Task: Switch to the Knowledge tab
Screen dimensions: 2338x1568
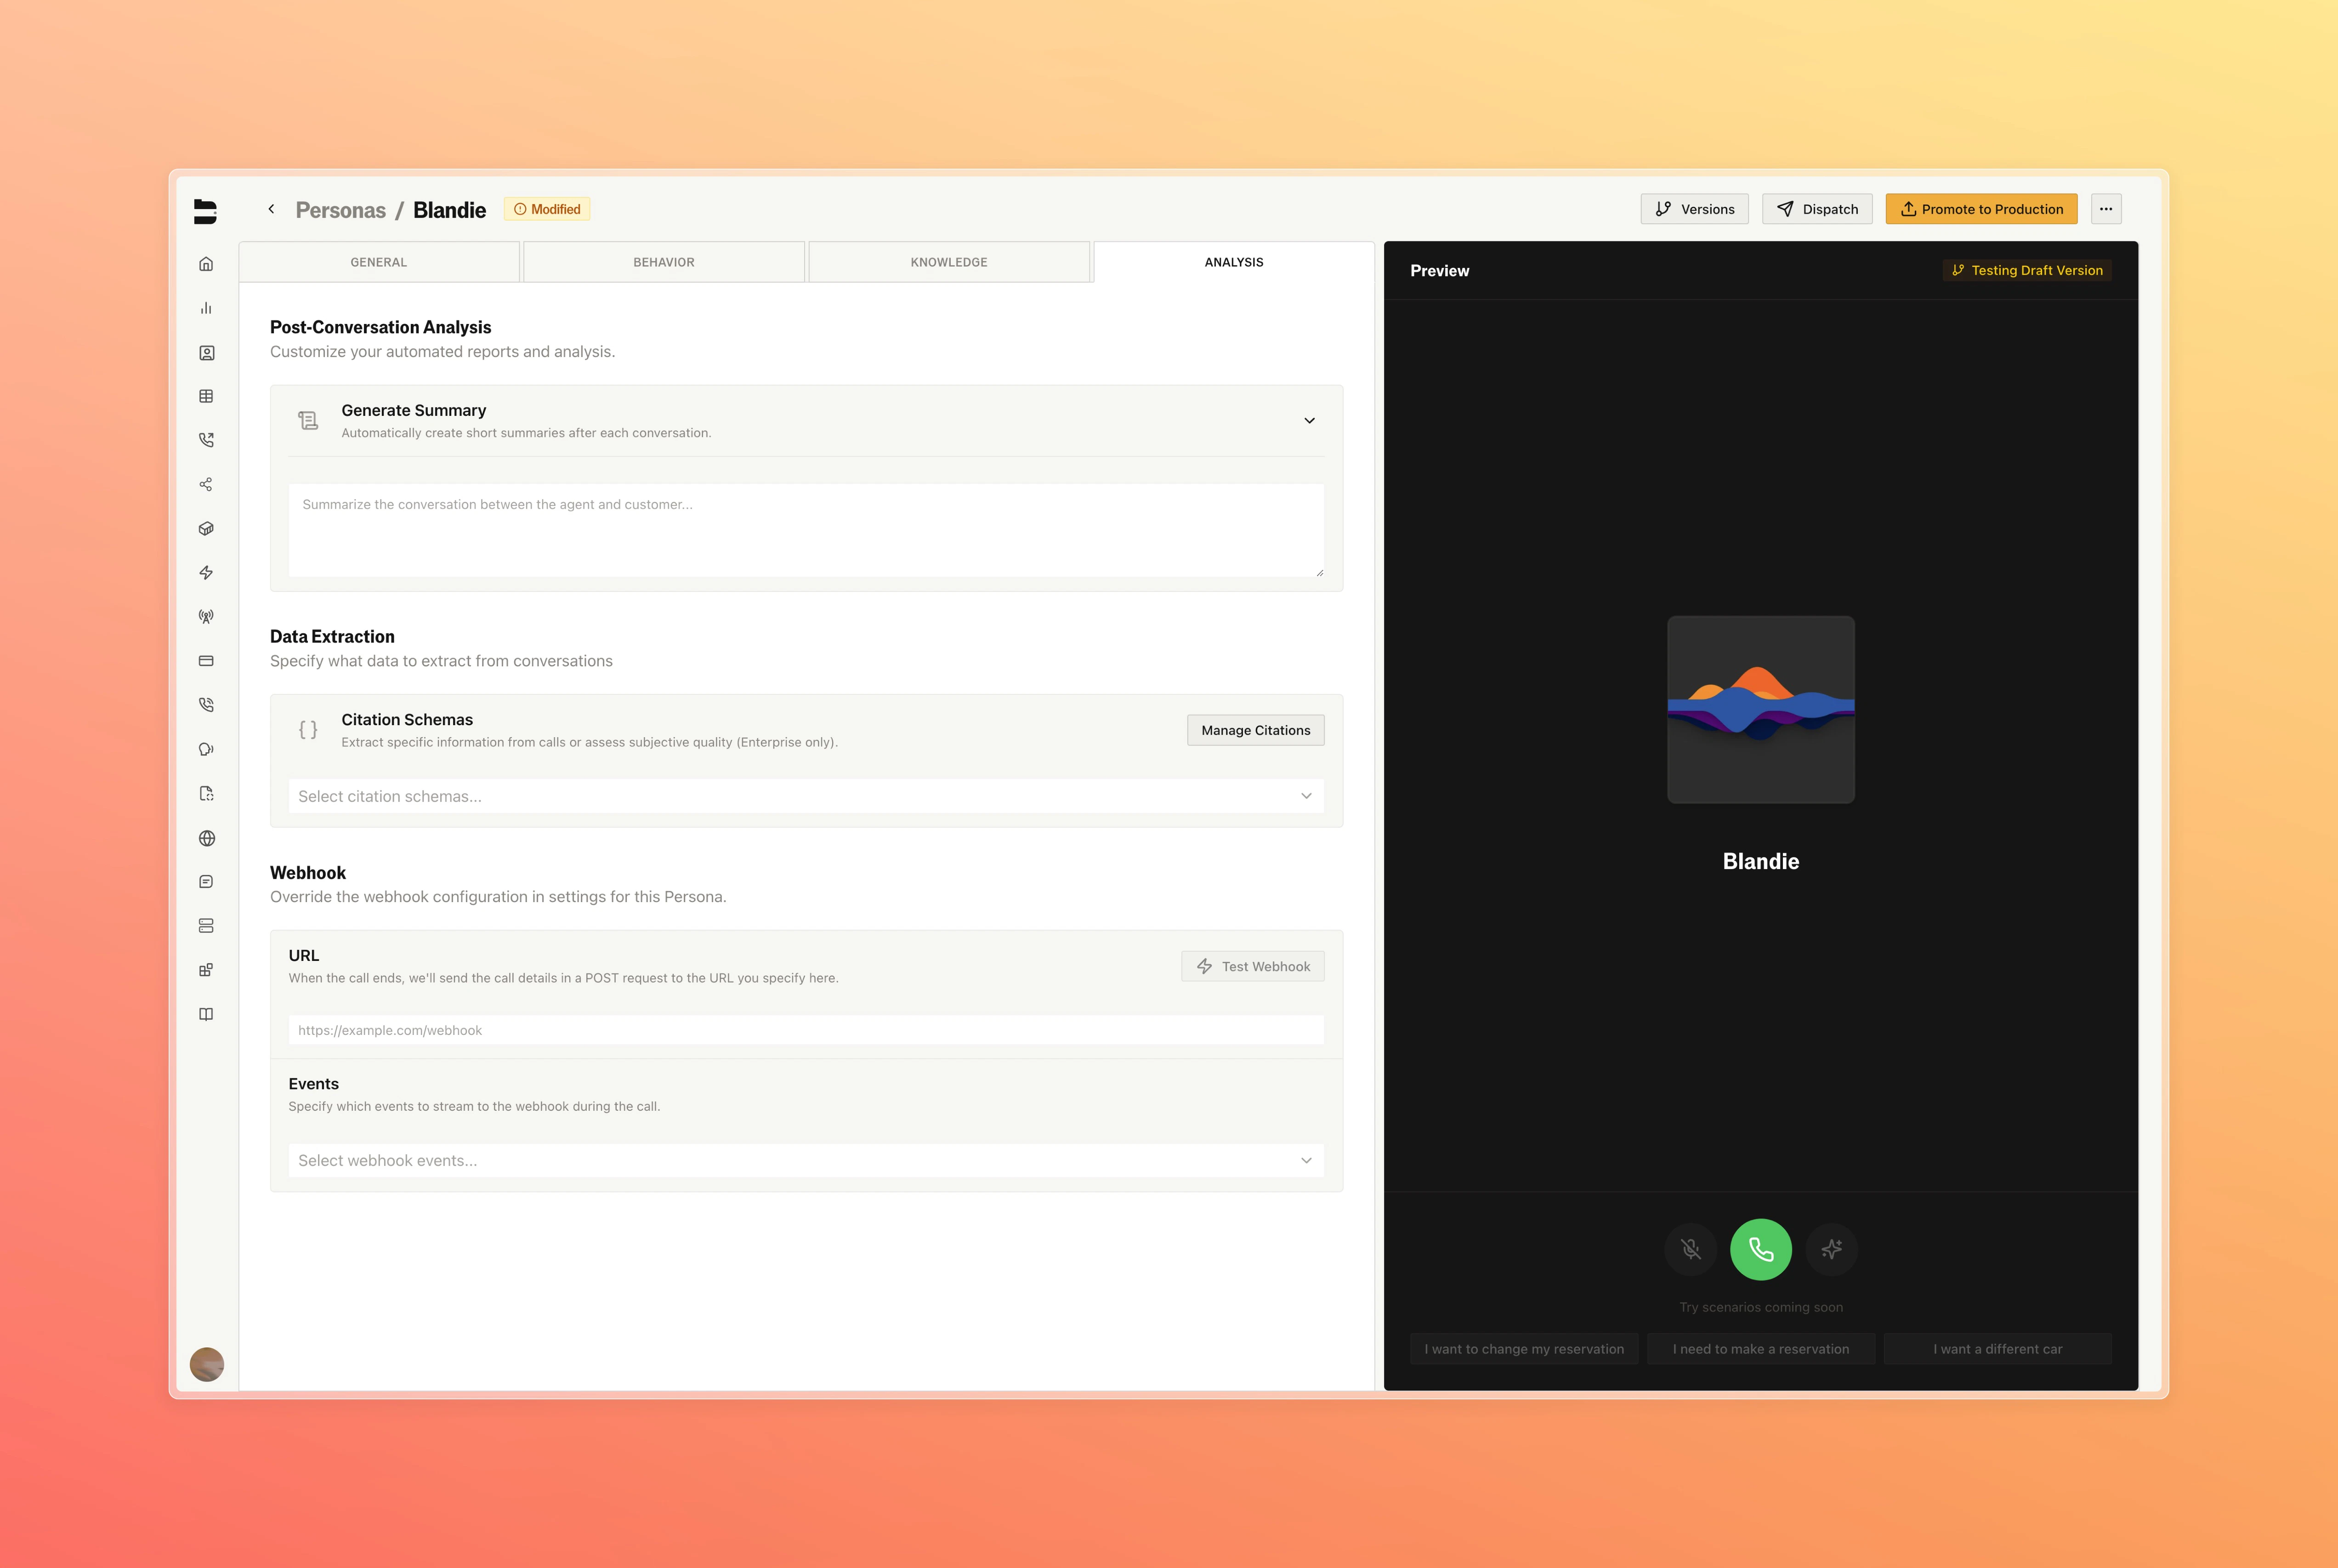Action: 949,262
